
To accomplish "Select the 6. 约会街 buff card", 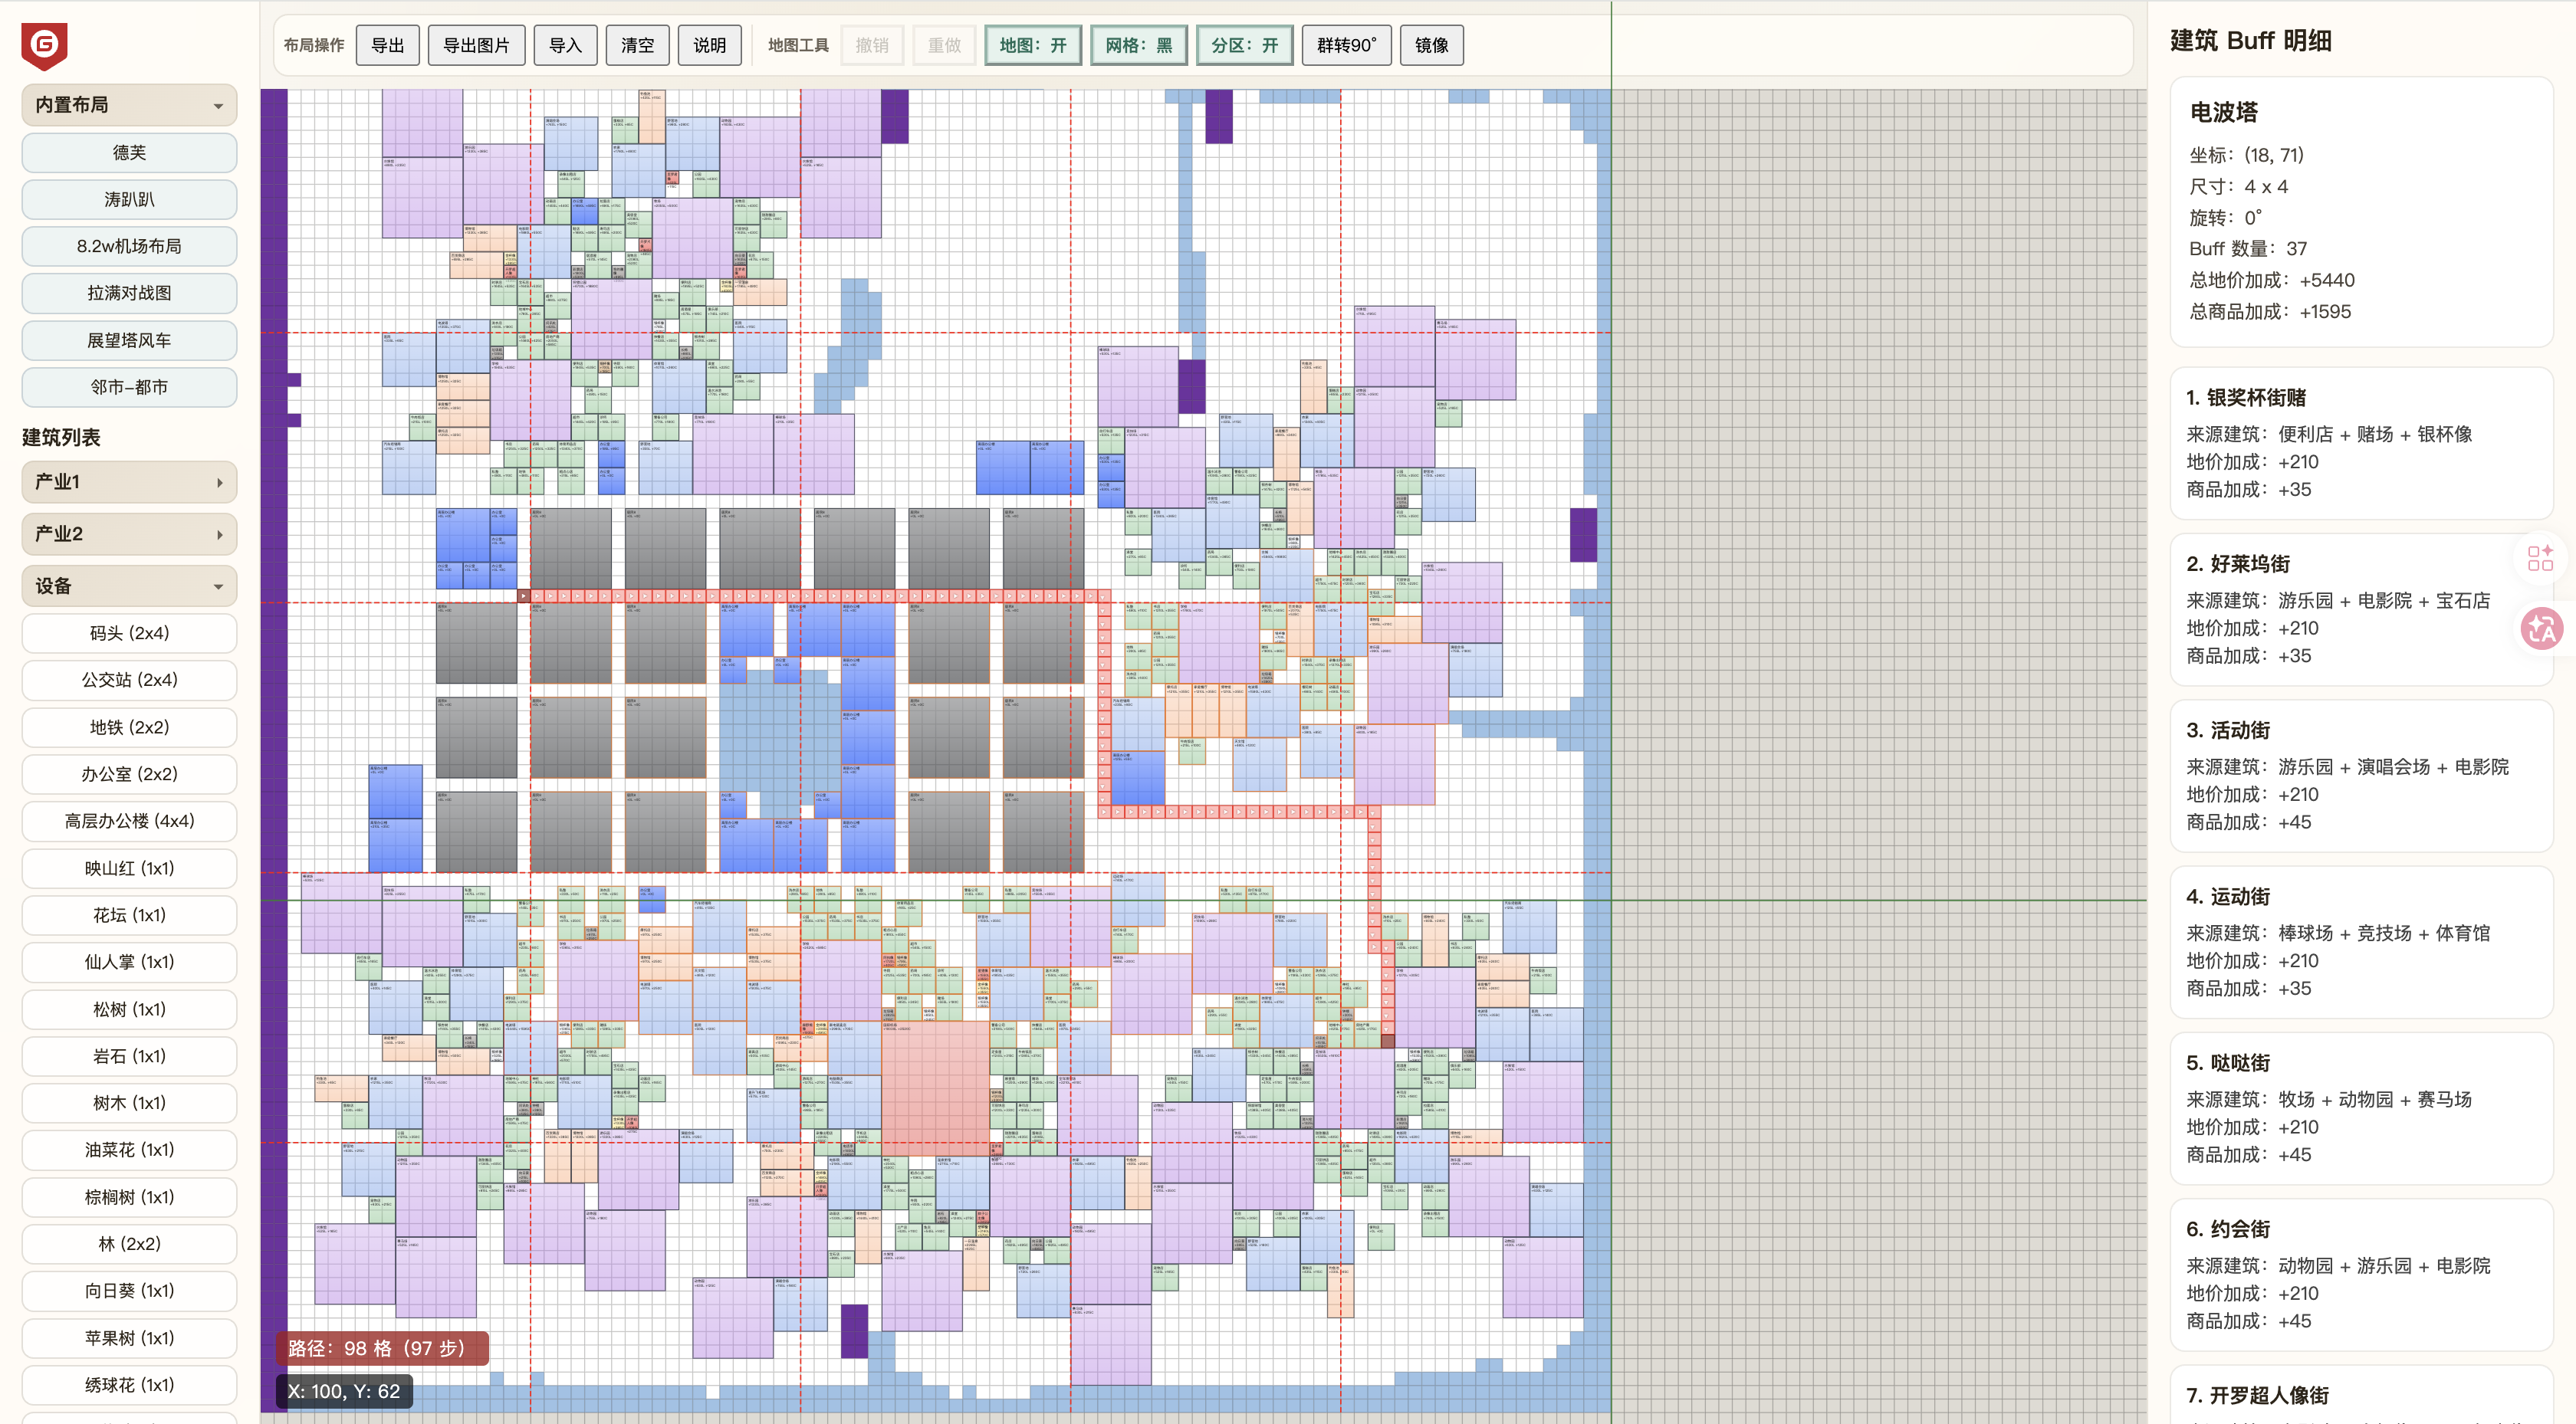I will pyautogui.click(x=2361, y=1275).
